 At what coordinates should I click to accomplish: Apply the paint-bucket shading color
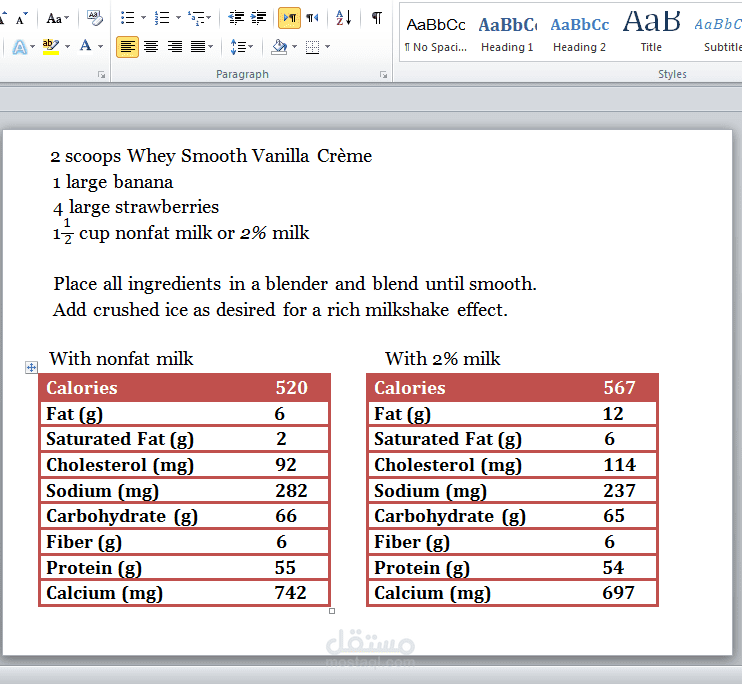(279, 47)
